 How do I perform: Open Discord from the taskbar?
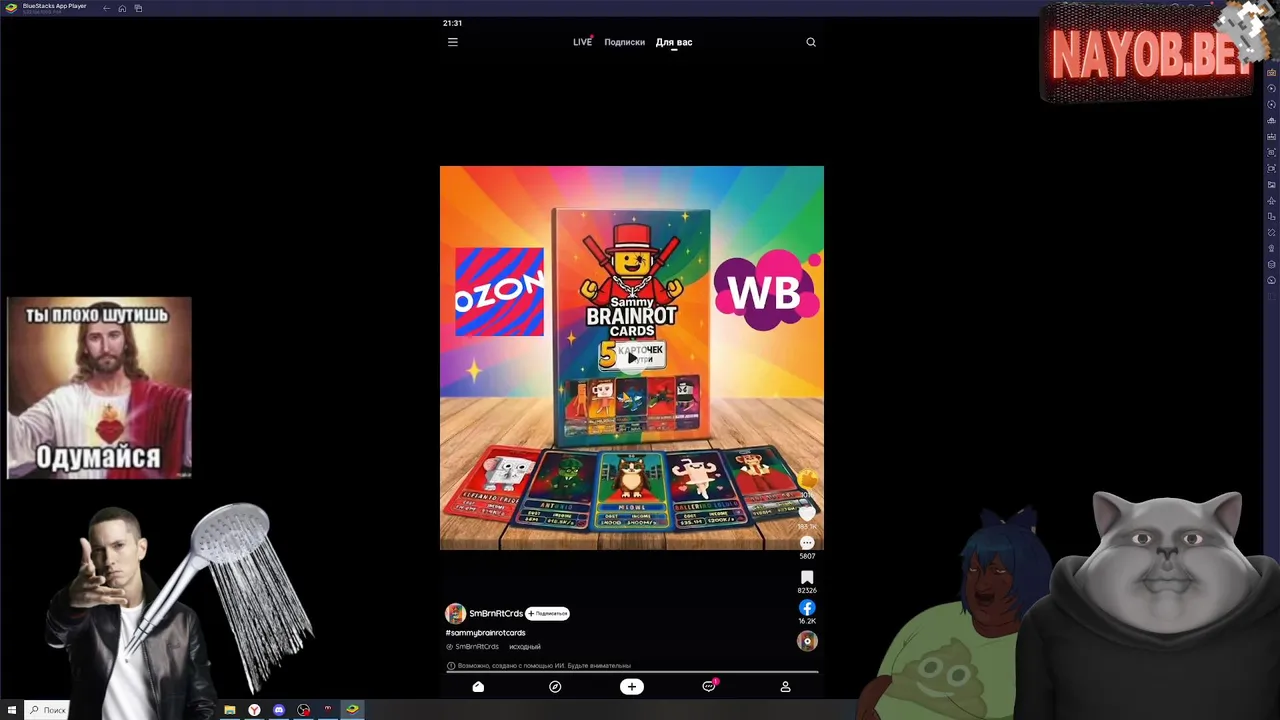[279, 710]
